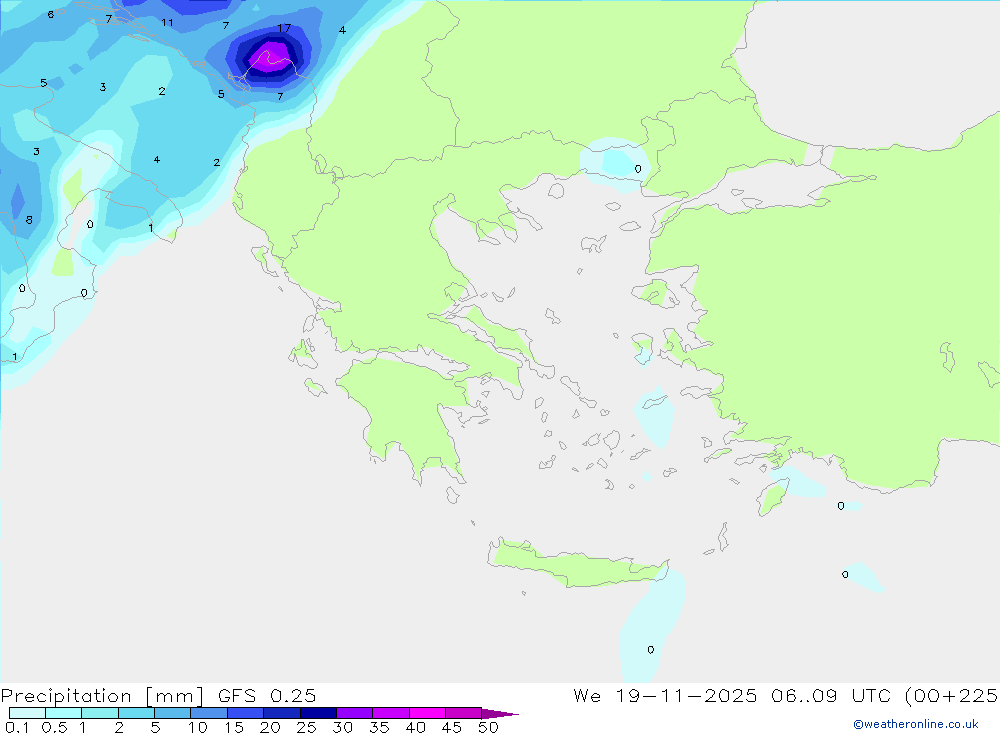Click the island of Crete on the map
The image size is (1000, 733).
click(x=577, y=564)
